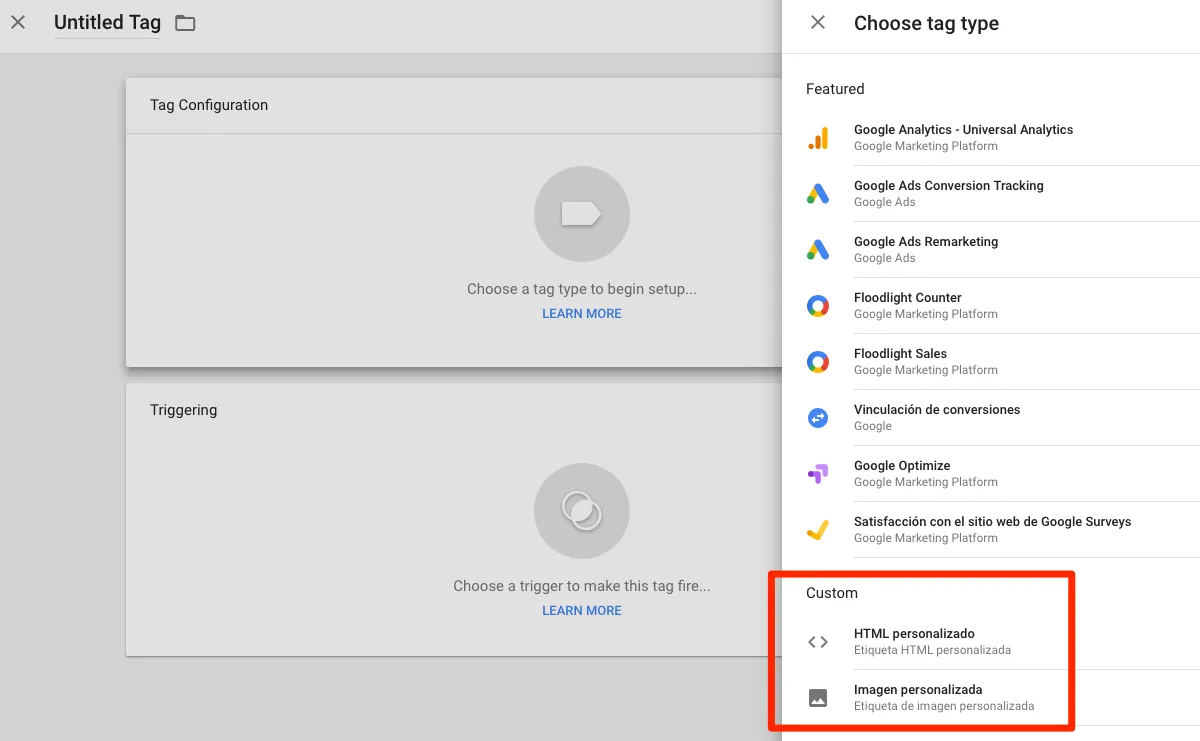Click the Floodlight Sales ring icon
The image size is (1200, 741).
818,362
